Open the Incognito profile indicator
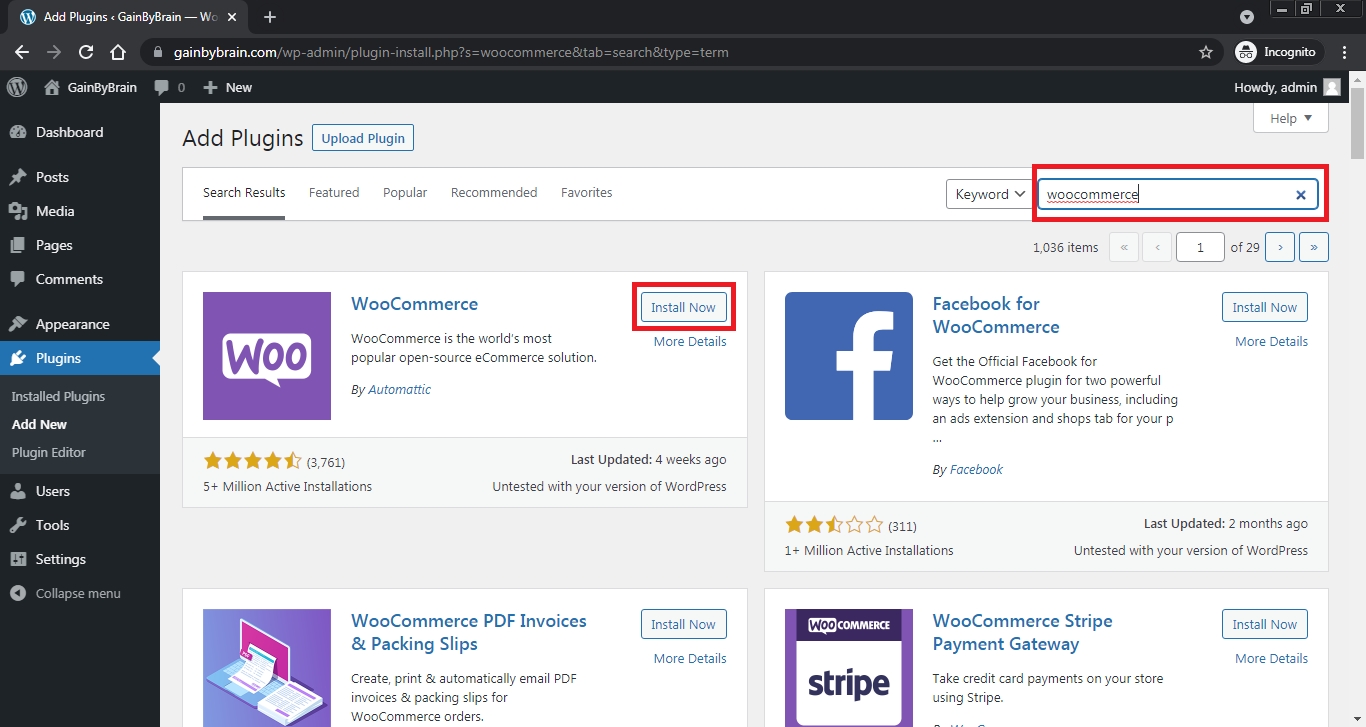 coord(1279,52)
